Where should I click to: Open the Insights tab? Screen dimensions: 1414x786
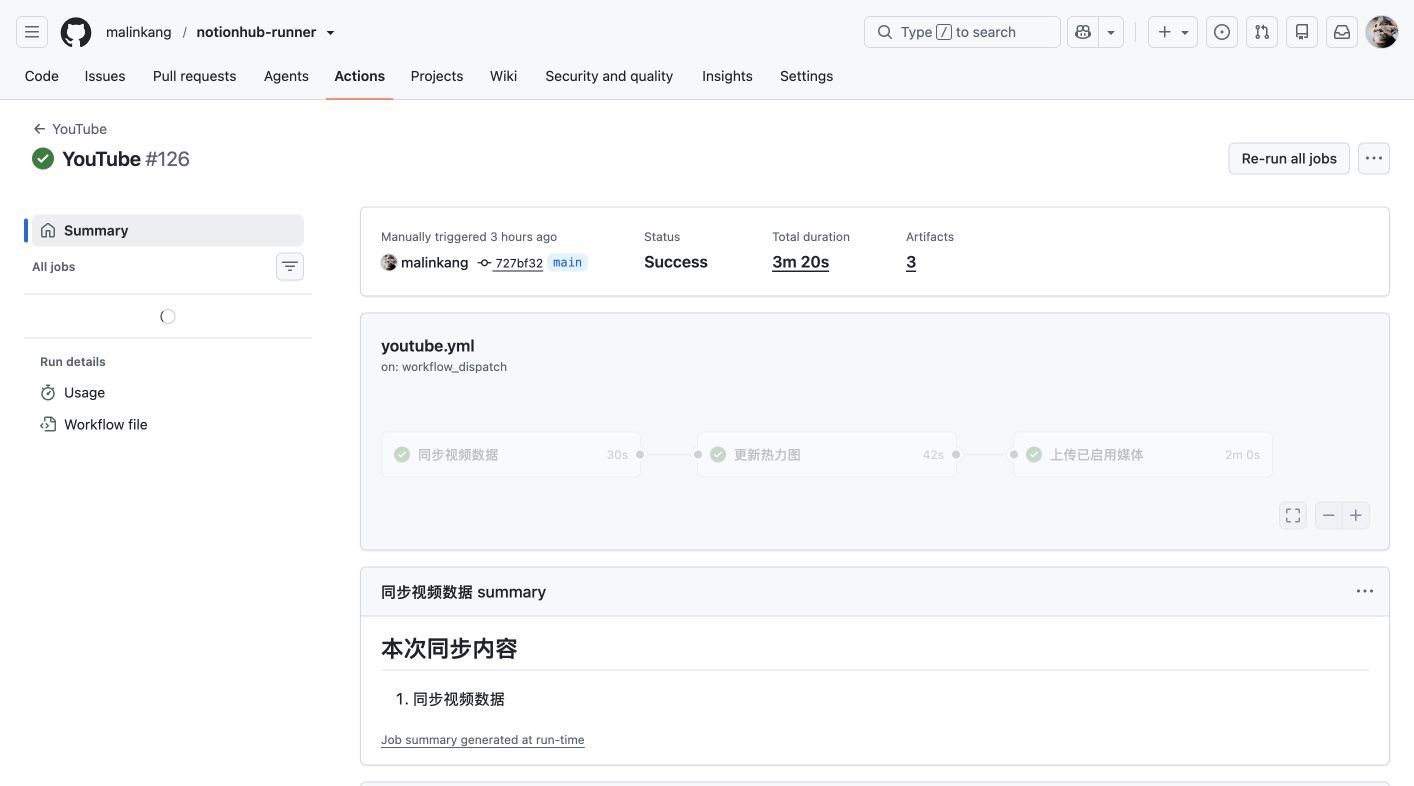coord(727,76)
